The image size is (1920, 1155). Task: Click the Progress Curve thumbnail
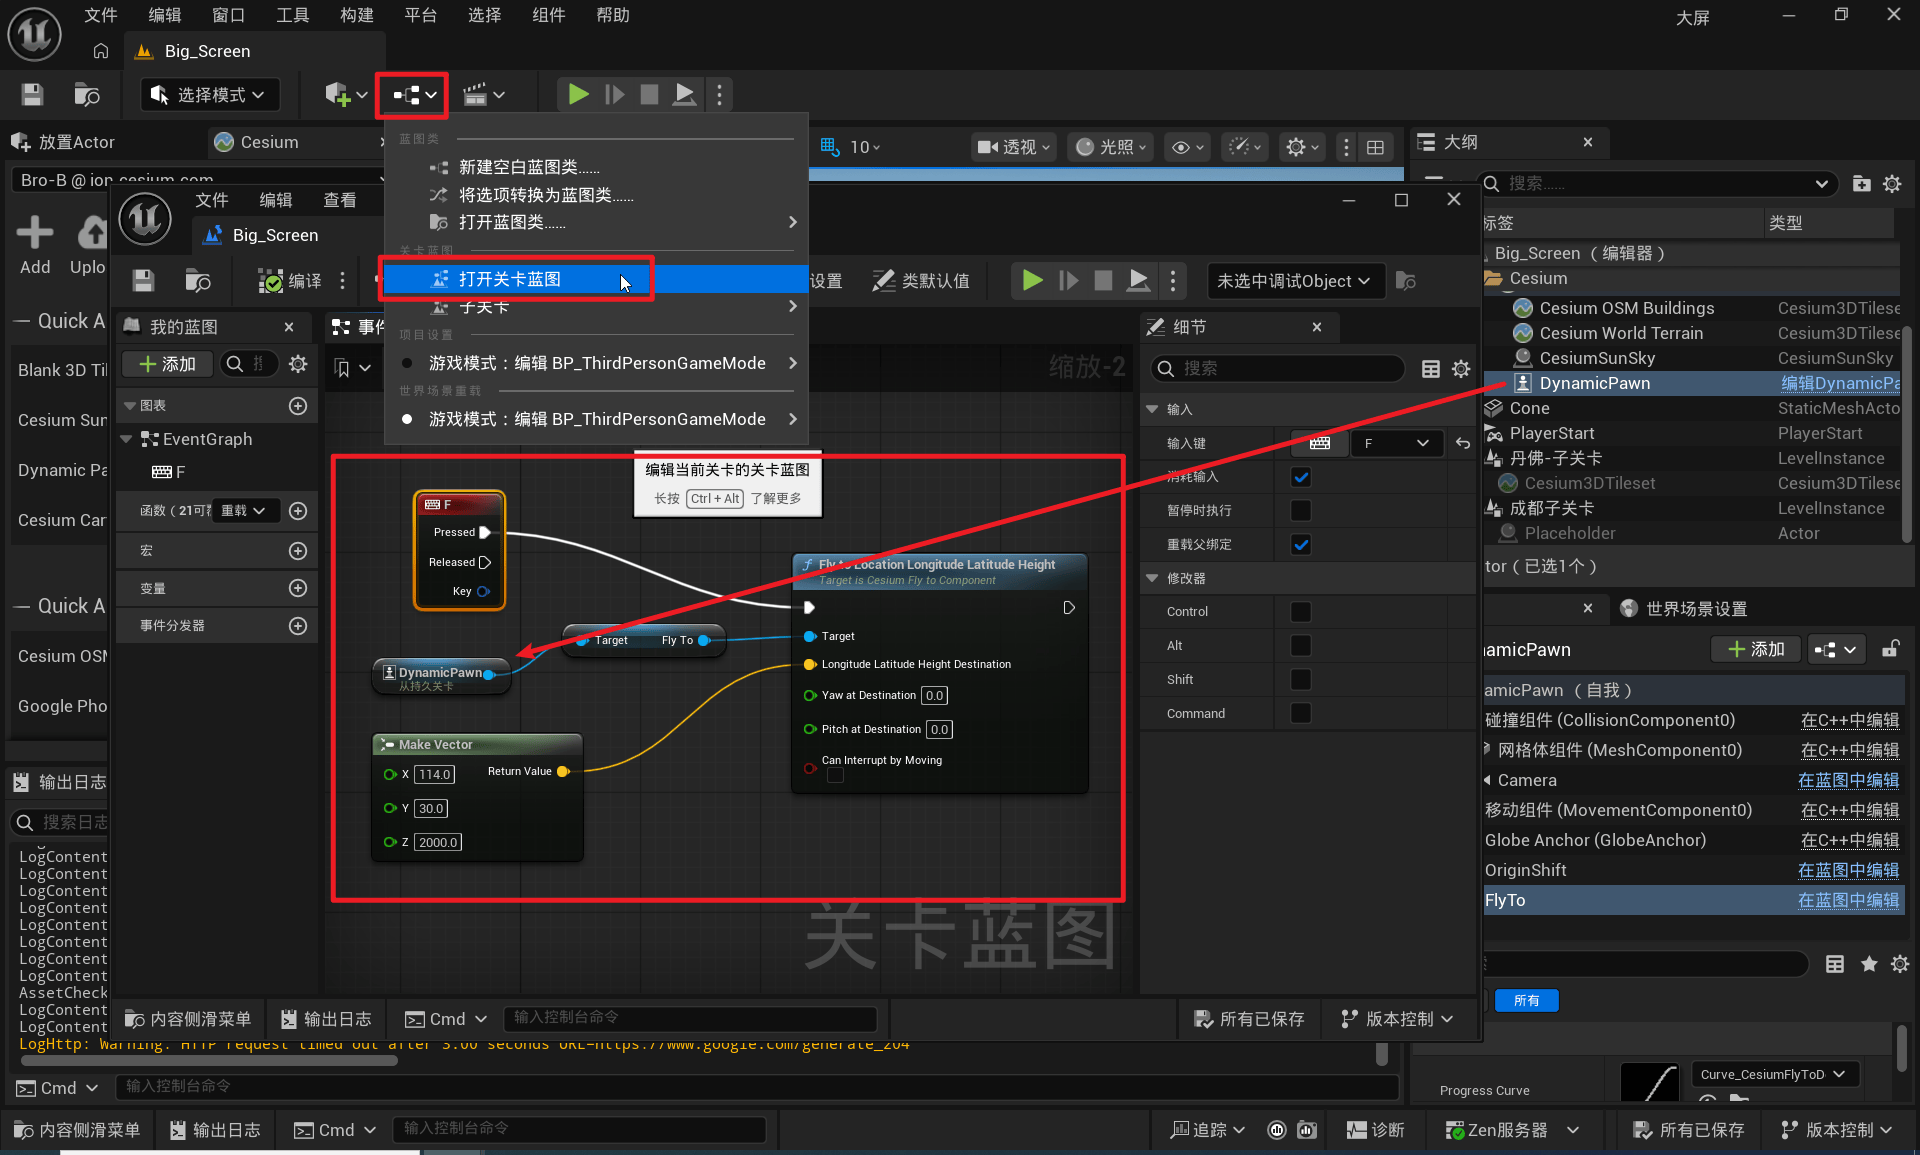tap(1648, 1083)
